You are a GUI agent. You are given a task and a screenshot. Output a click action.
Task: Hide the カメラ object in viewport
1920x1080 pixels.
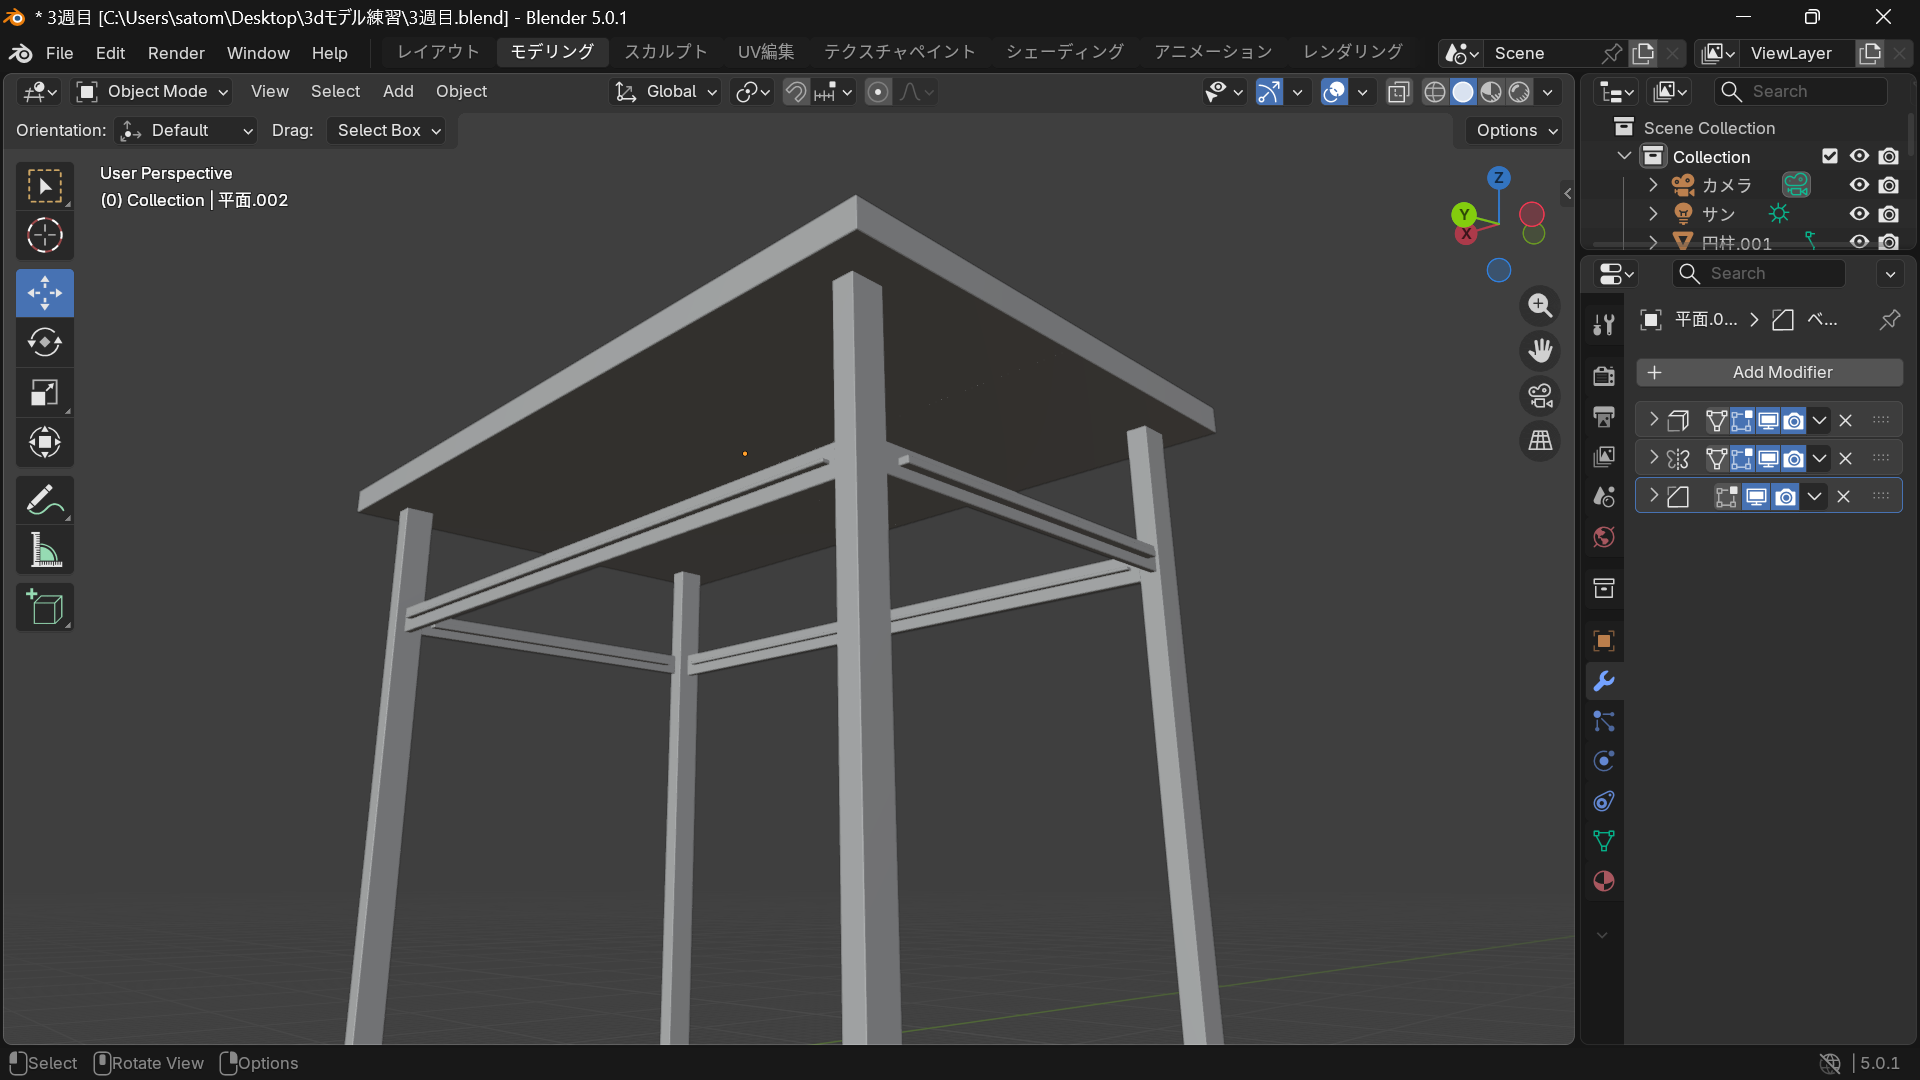coord(1859,185)
